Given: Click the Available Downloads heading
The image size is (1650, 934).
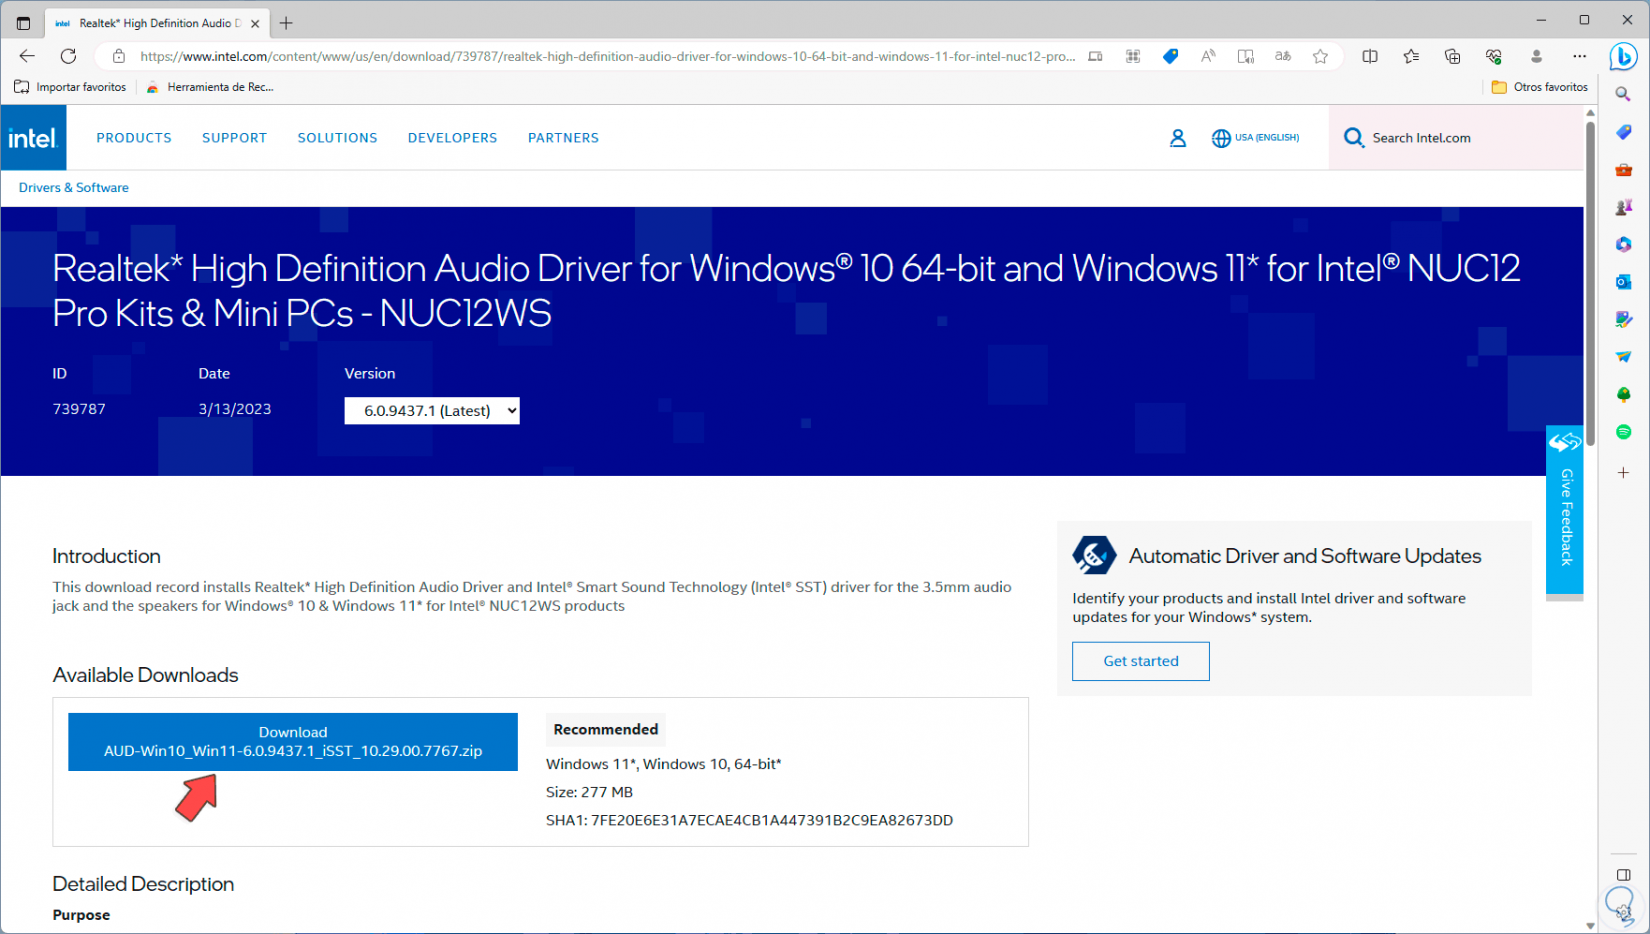Looking at the screenshot, I should pyautogui.click(x=145, y=675).
